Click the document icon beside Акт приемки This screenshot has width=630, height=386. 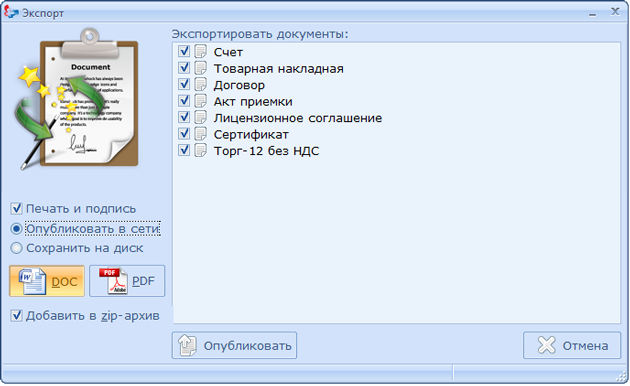click(x=200, y=101)
